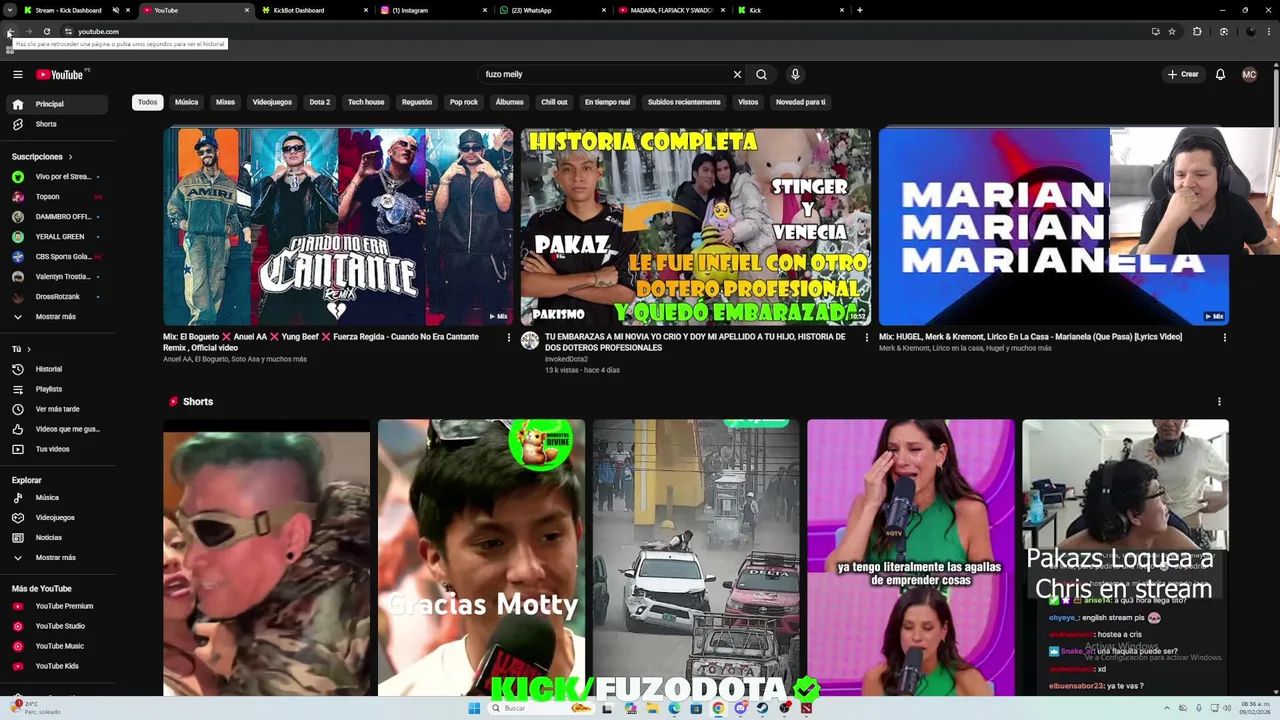Screen dimensions: 1280x720
Task: Open Playlists in sidebar
Action: click(56, 389)
